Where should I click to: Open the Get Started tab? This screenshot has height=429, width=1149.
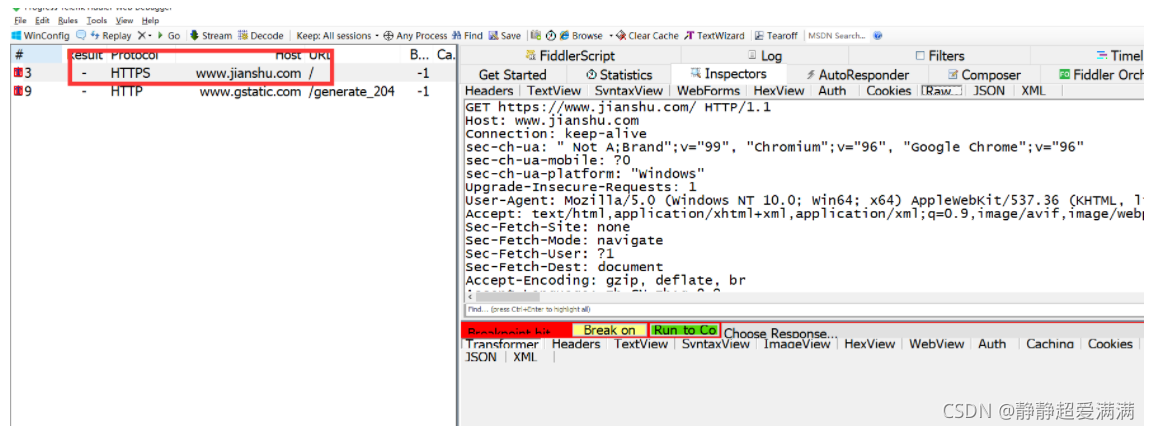click(x=512, y=75)
